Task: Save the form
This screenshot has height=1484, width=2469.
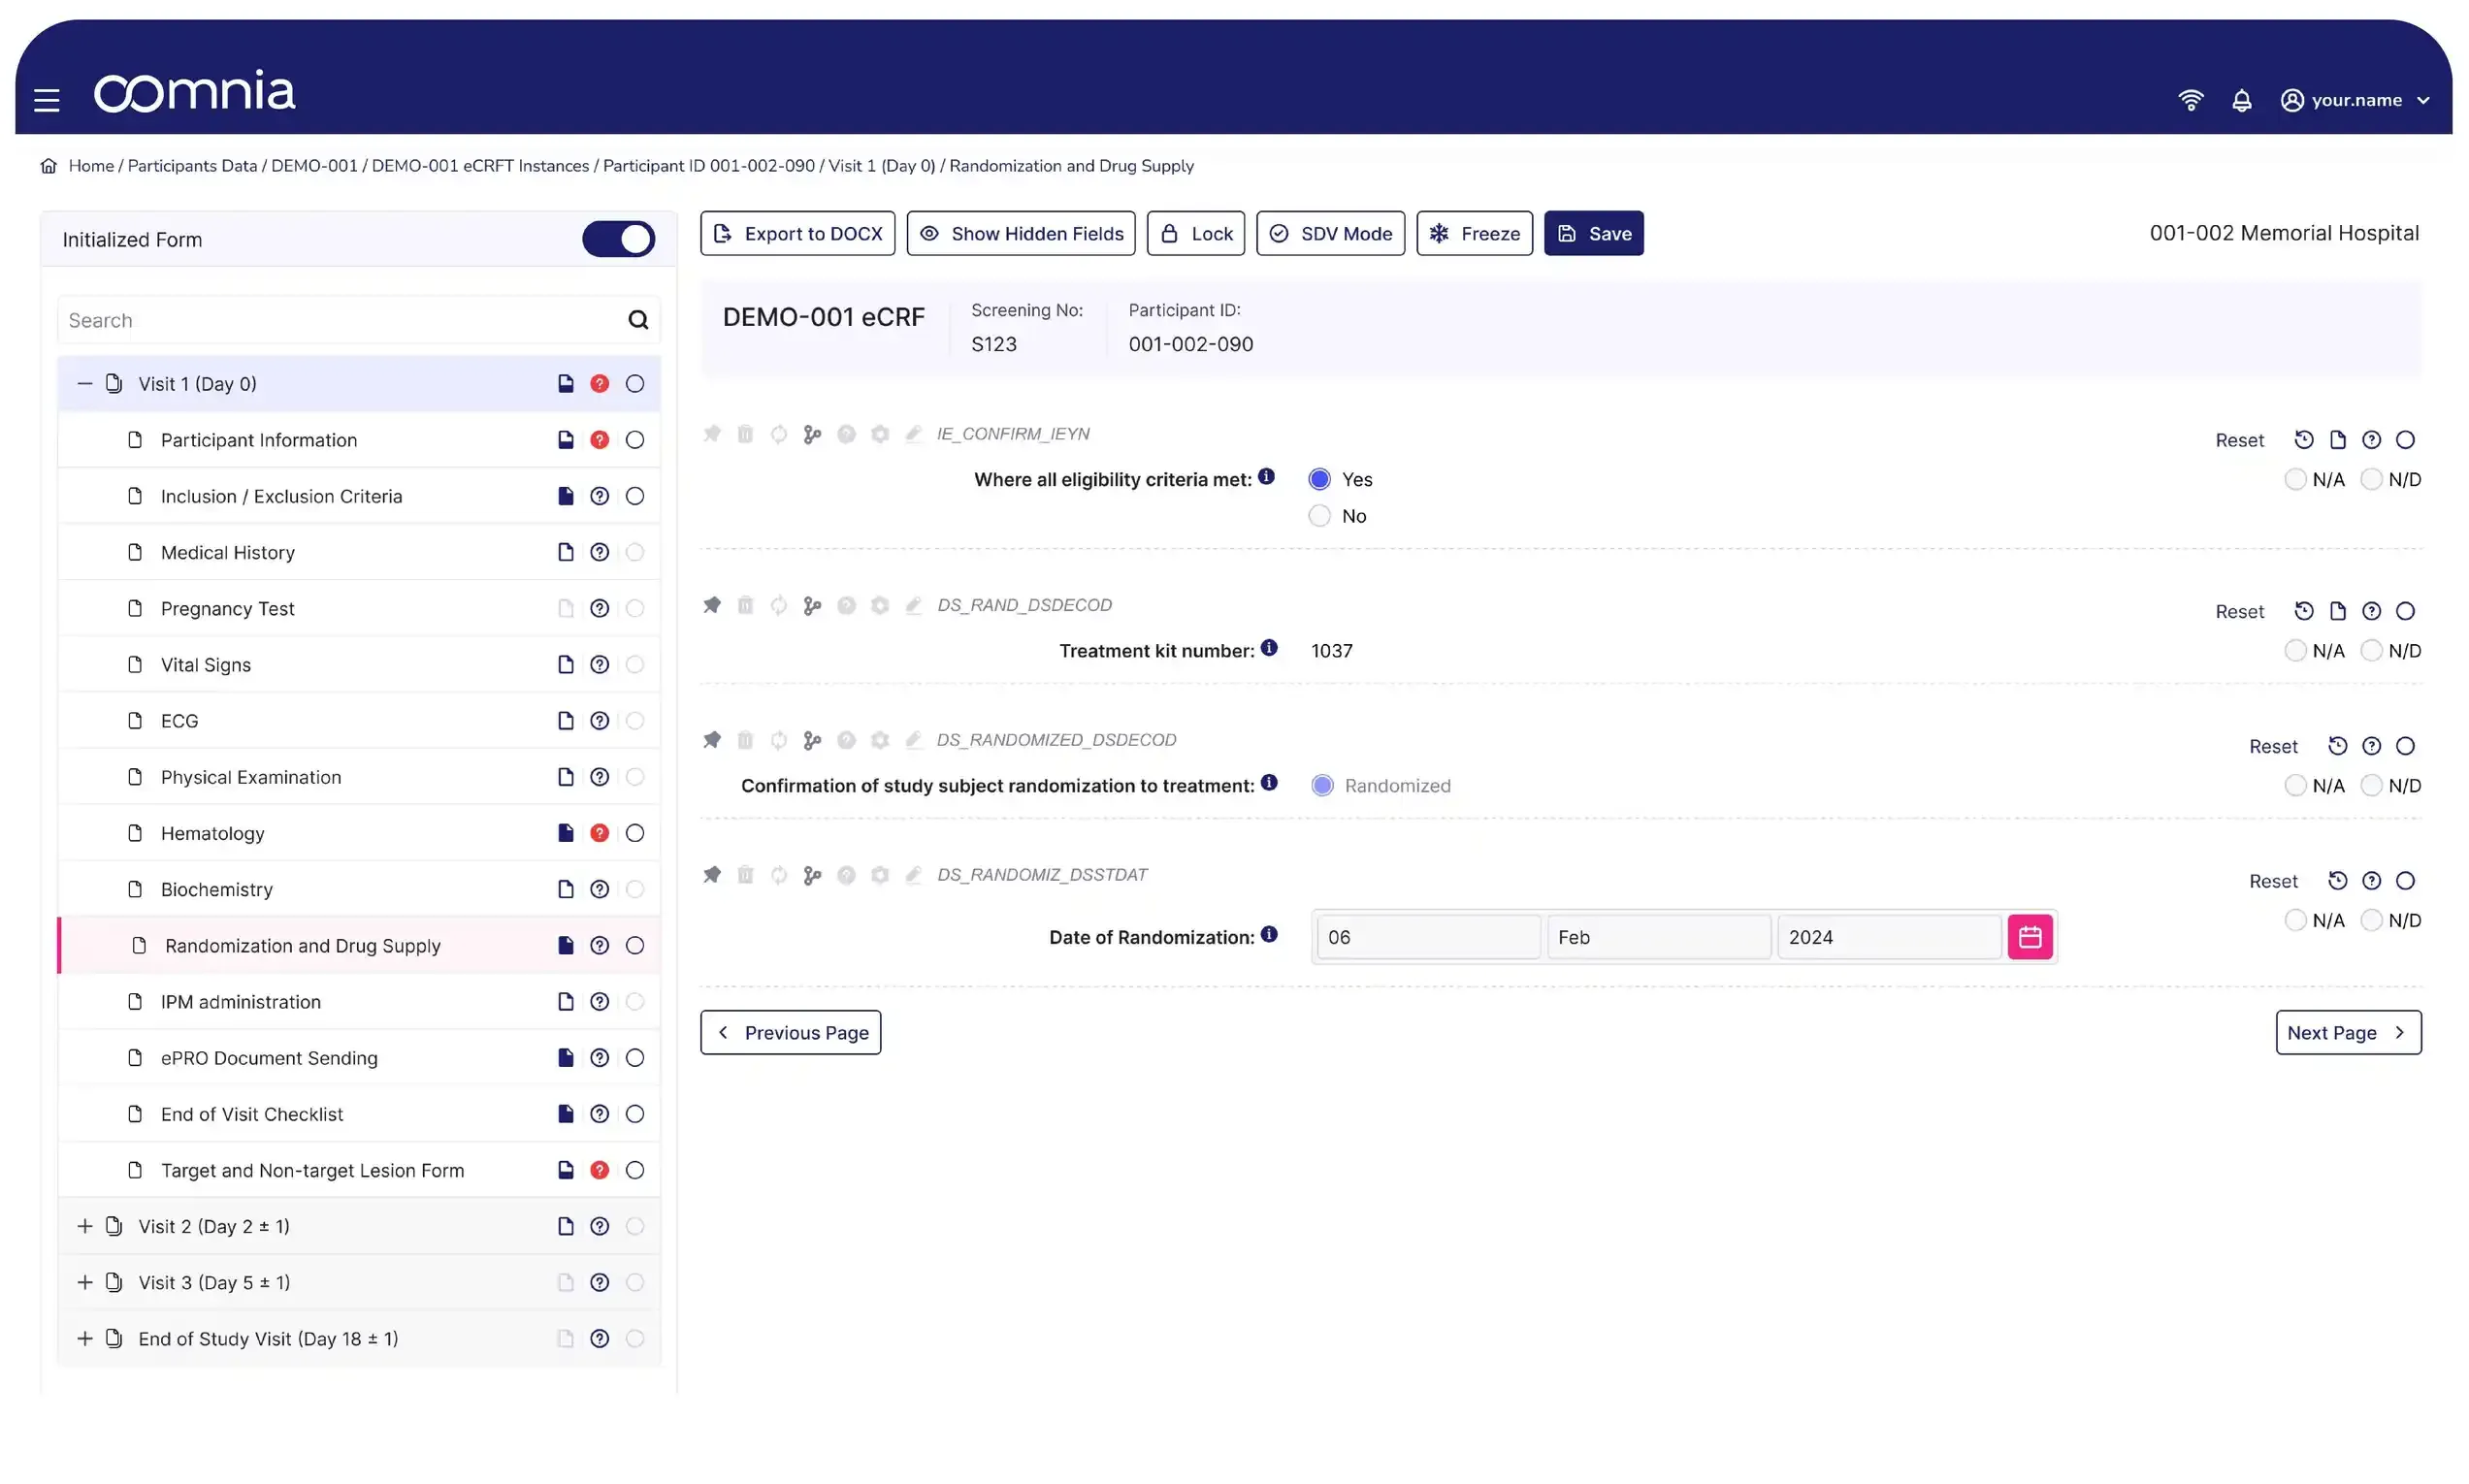Action: click(1593, 233)
